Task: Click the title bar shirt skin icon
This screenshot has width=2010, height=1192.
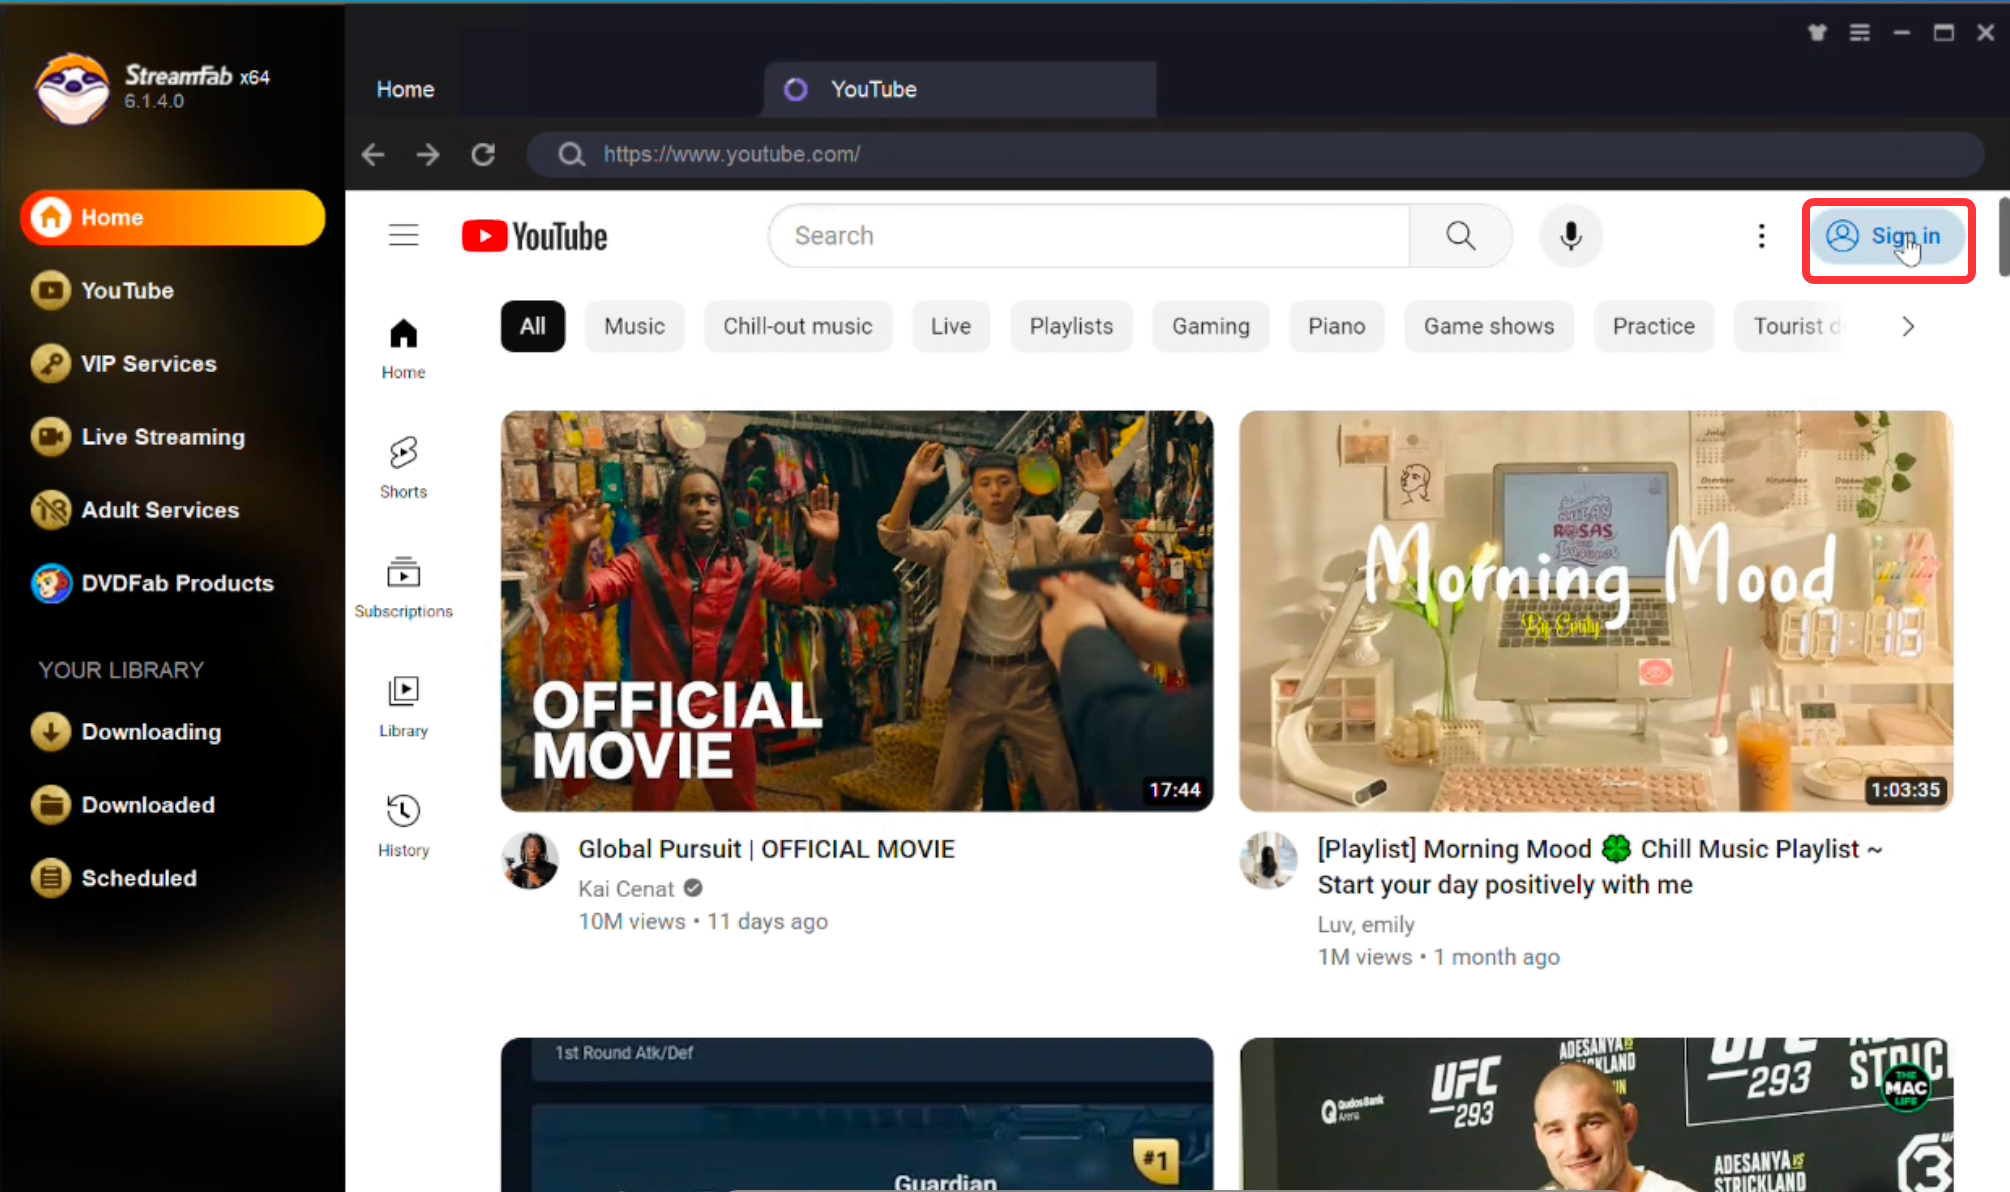Action: click(1818, 33)
